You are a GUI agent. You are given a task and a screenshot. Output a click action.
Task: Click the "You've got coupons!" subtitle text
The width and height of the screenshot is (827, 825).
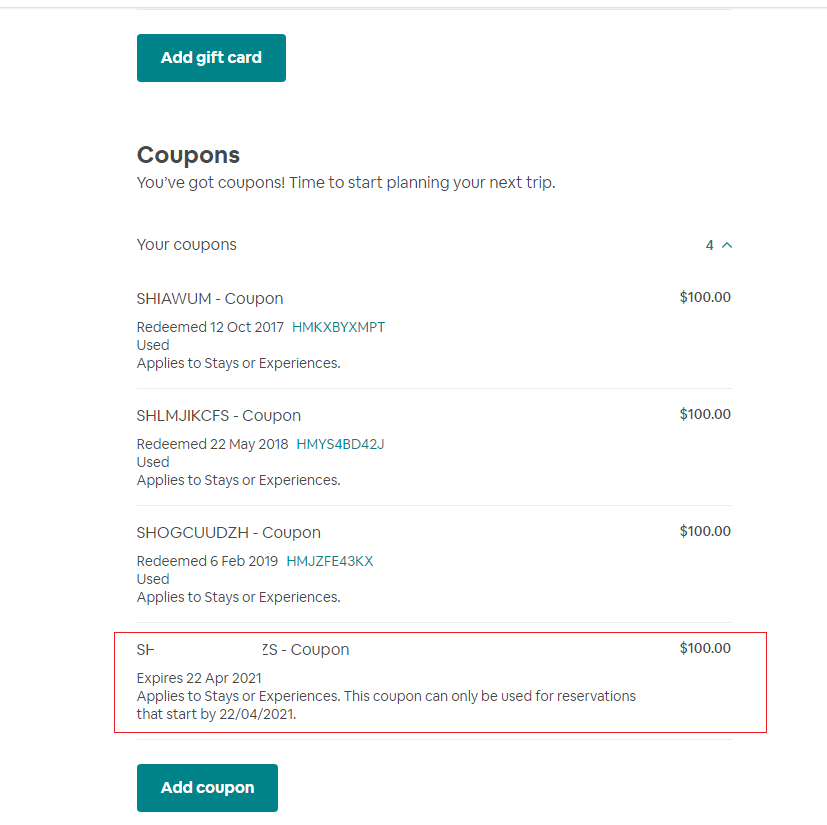click(x=345, y=183)
